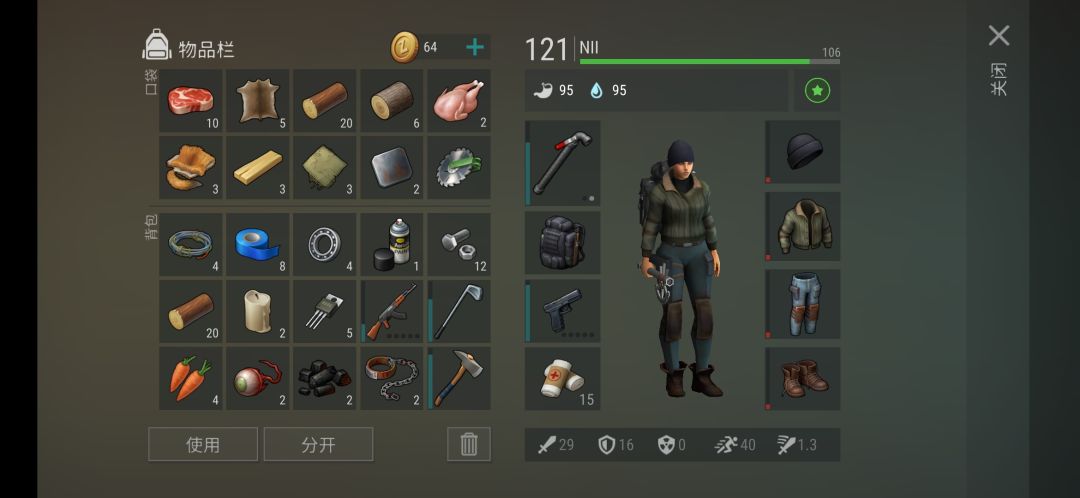Tap the equipped crowbar weapon slot

pos(563,163)
